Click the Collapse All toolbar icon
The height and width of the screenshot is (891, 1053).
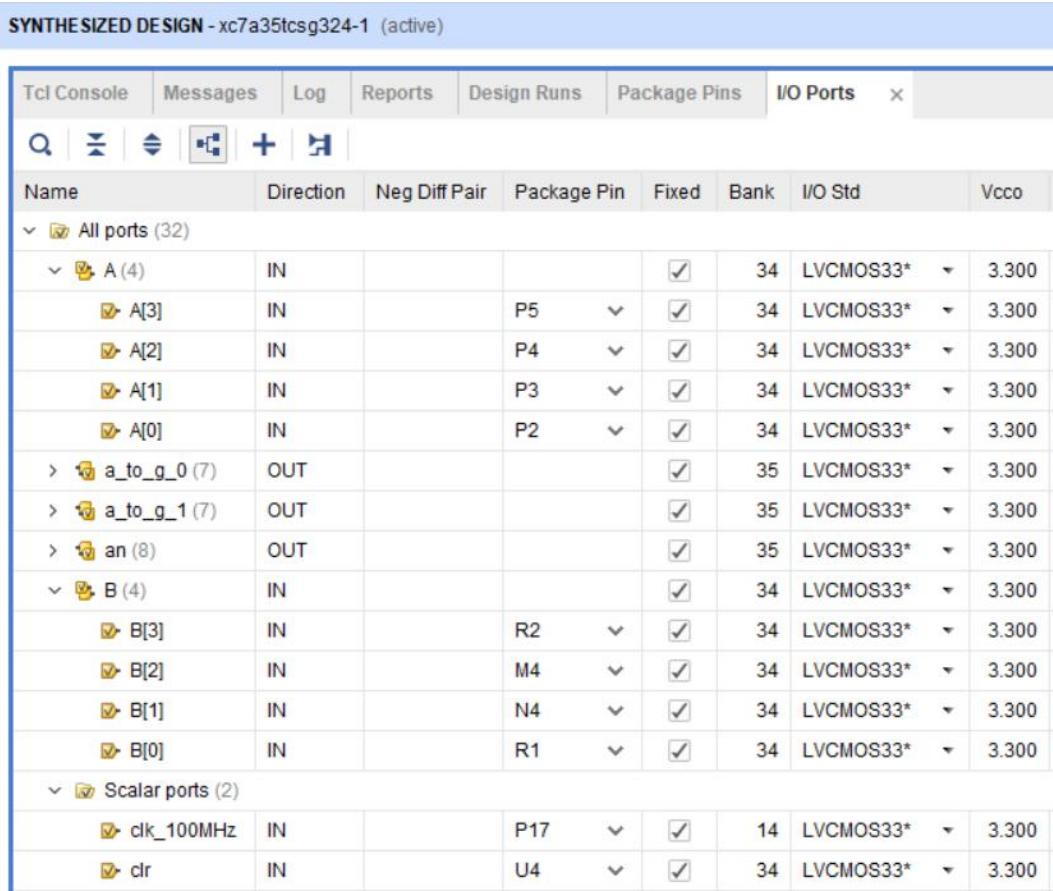coord(96,146)
